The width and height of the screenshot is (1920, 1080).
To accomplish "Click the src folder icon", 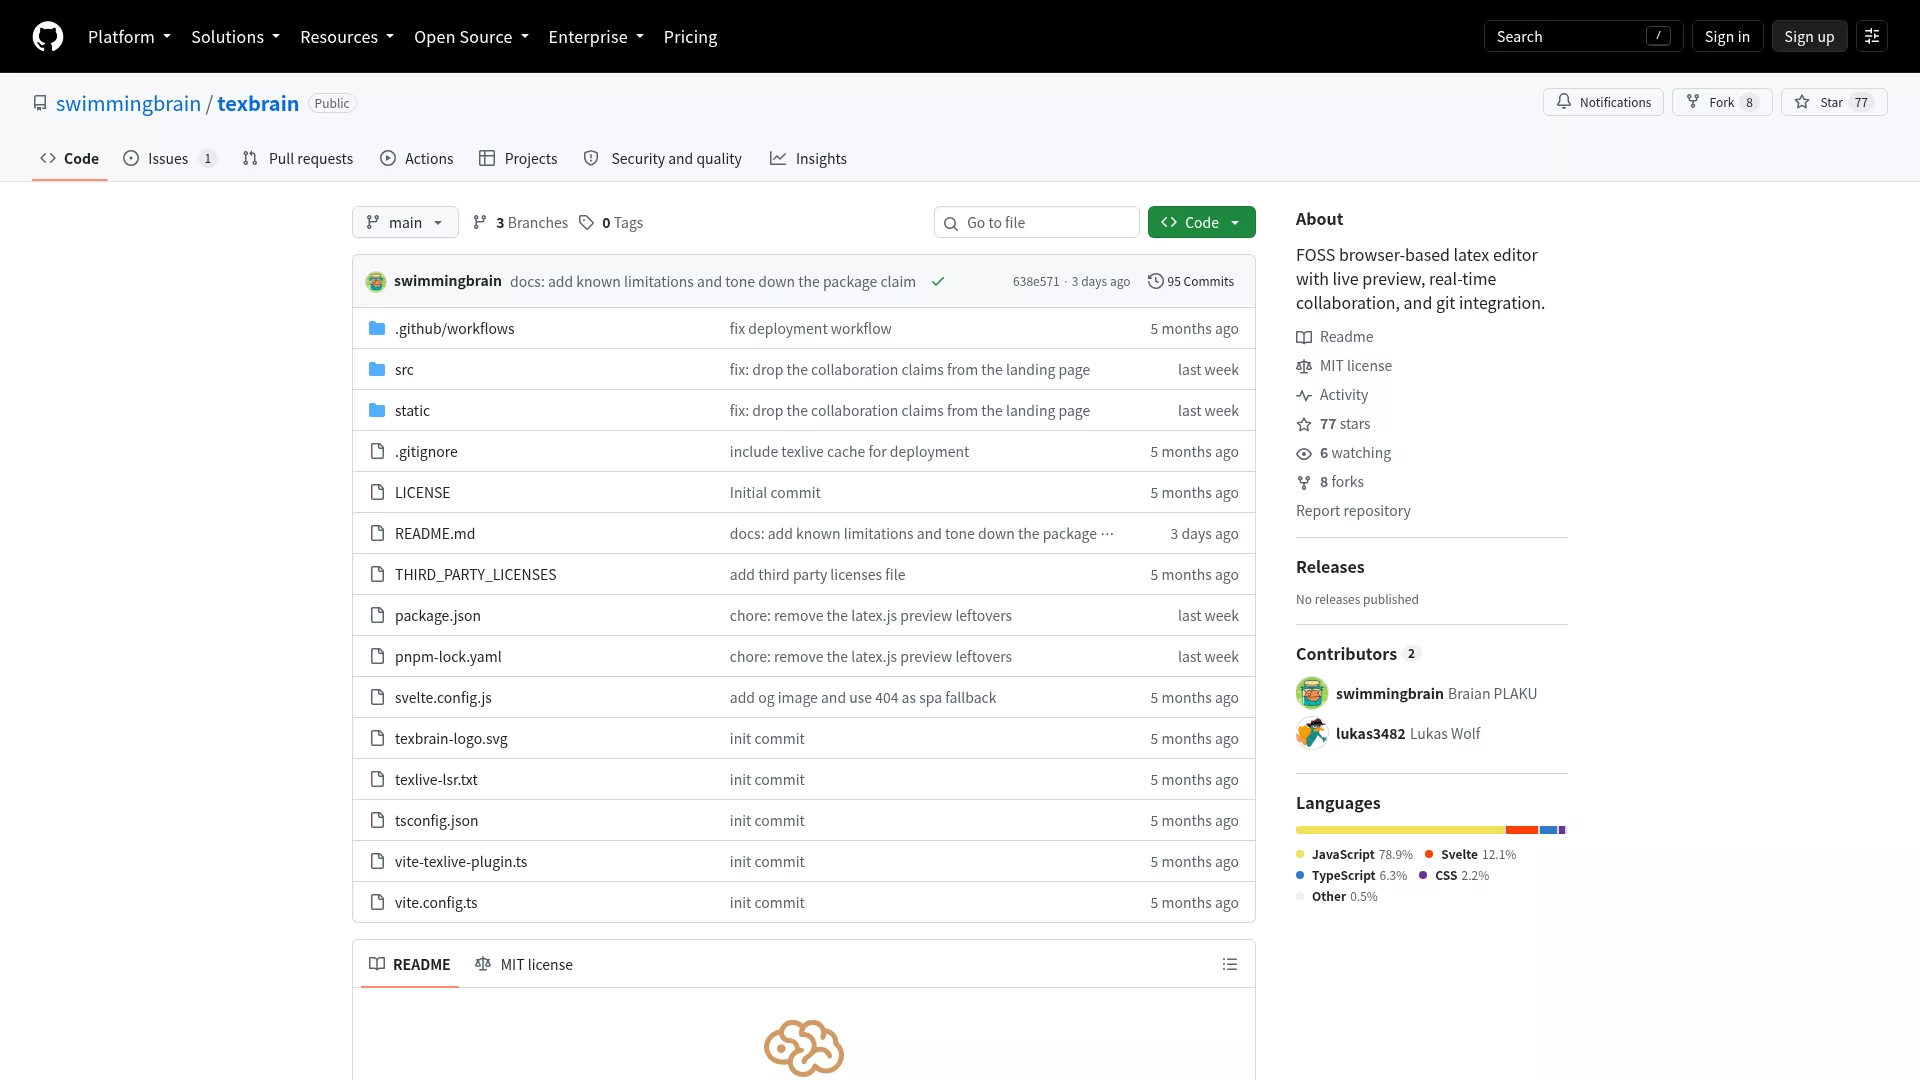I will coord(377,370).
